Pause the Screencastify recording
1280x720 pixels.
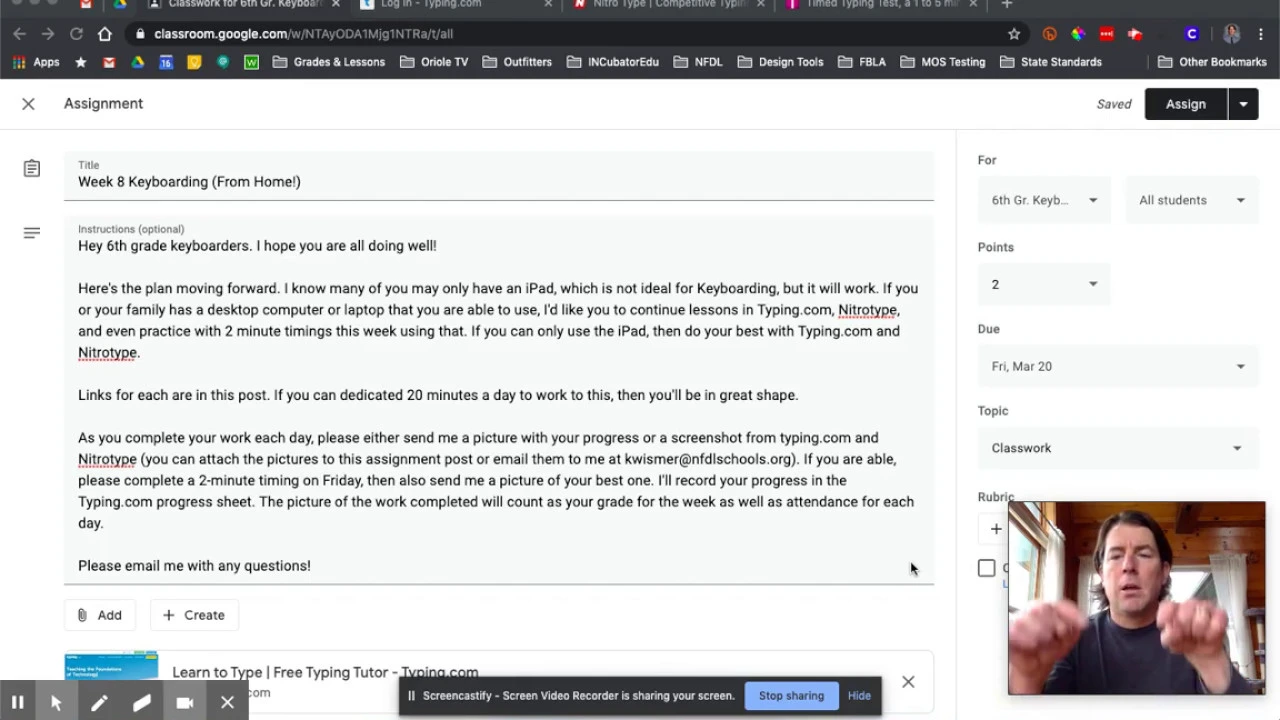17,702
